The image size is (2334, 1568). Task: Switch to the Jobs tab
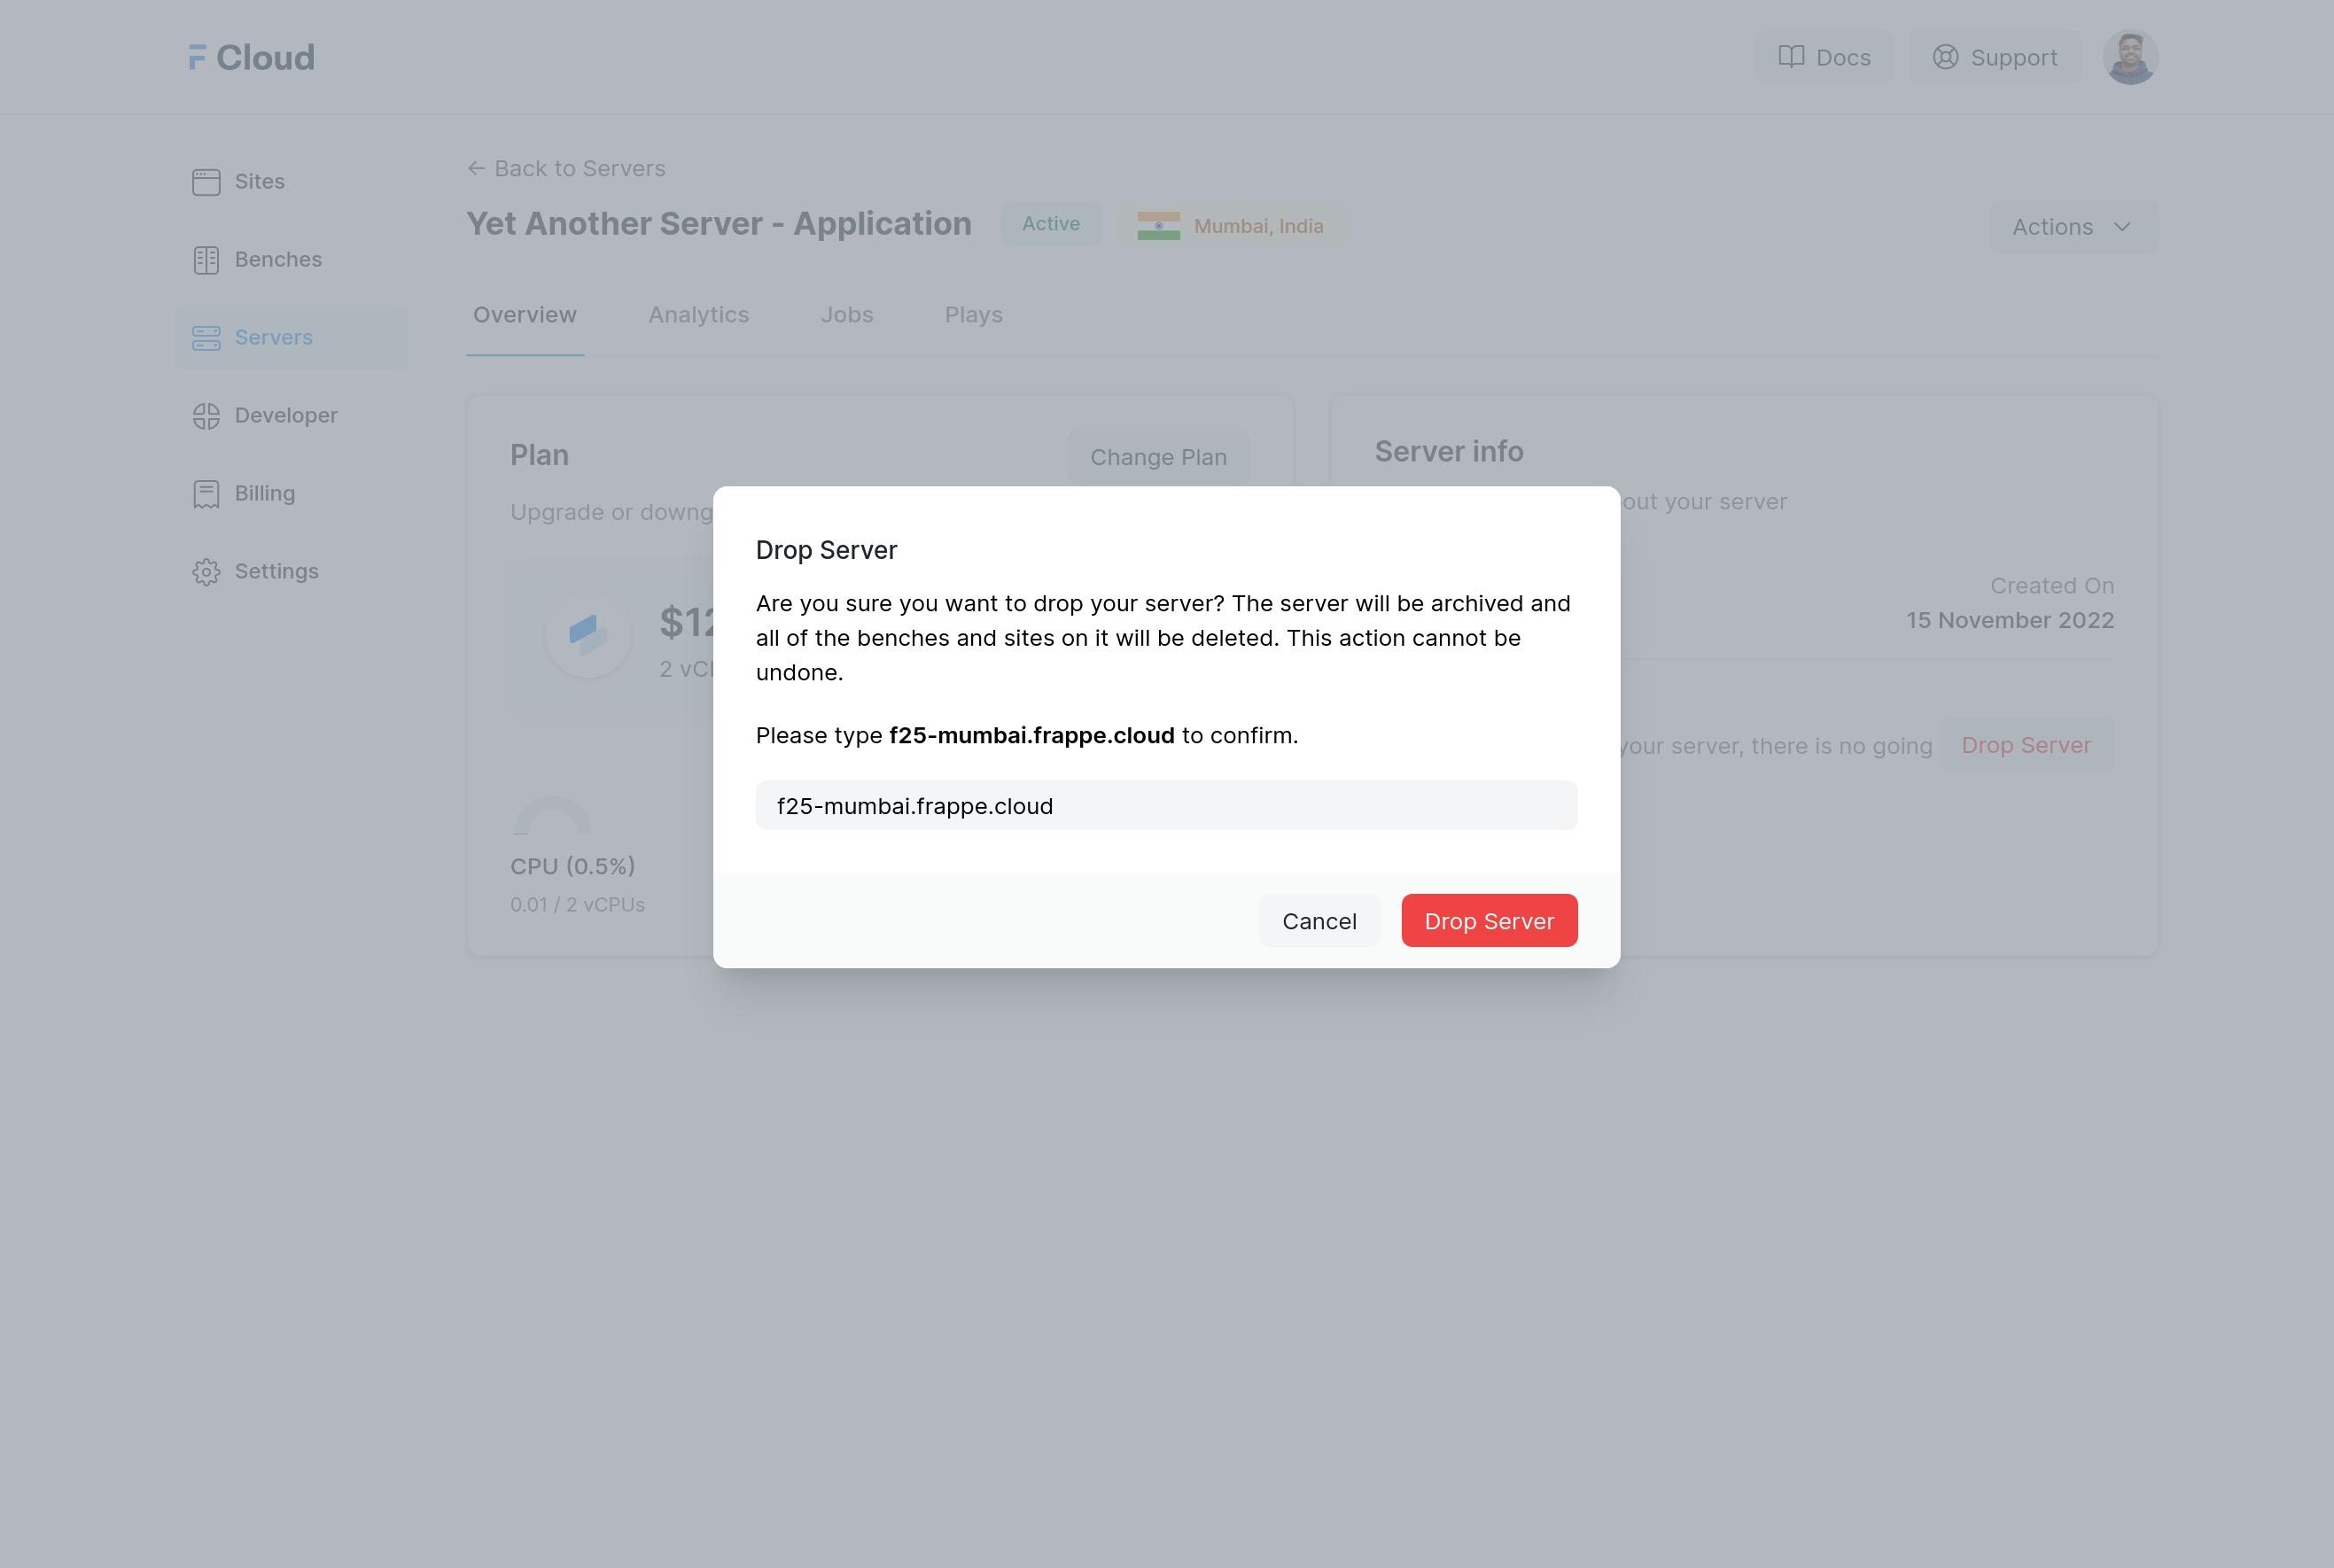point(847,315)
